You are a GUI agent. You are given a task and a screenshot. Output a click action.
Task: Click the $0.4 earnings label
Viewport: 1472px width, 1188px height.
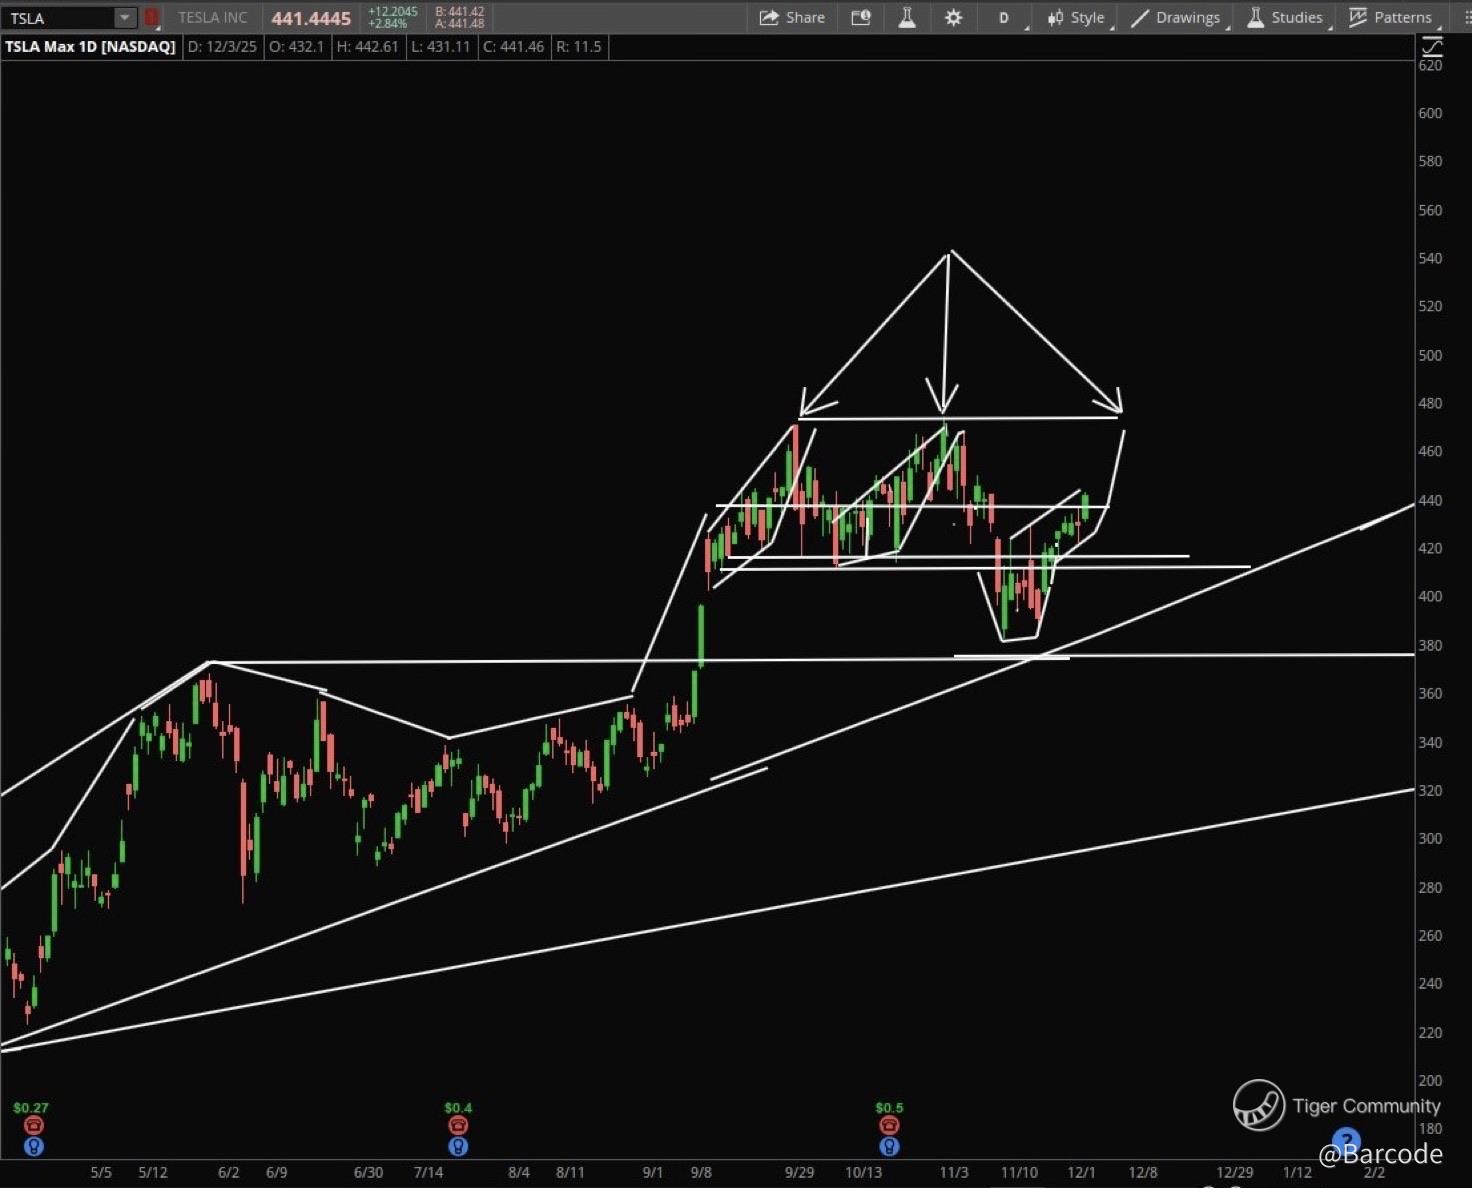(458, 1108)
